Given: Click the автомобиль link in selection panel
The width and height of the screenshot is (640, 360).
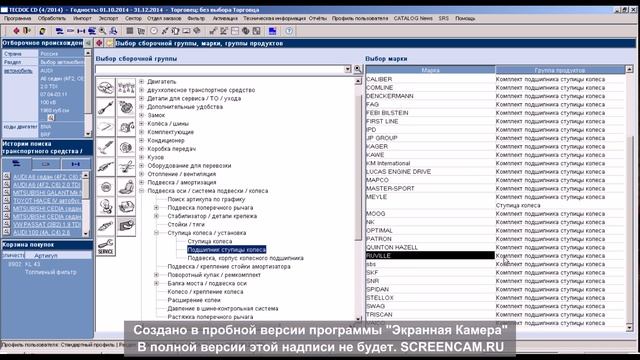Looking at the screenshot, I should [x=18, y=71].
